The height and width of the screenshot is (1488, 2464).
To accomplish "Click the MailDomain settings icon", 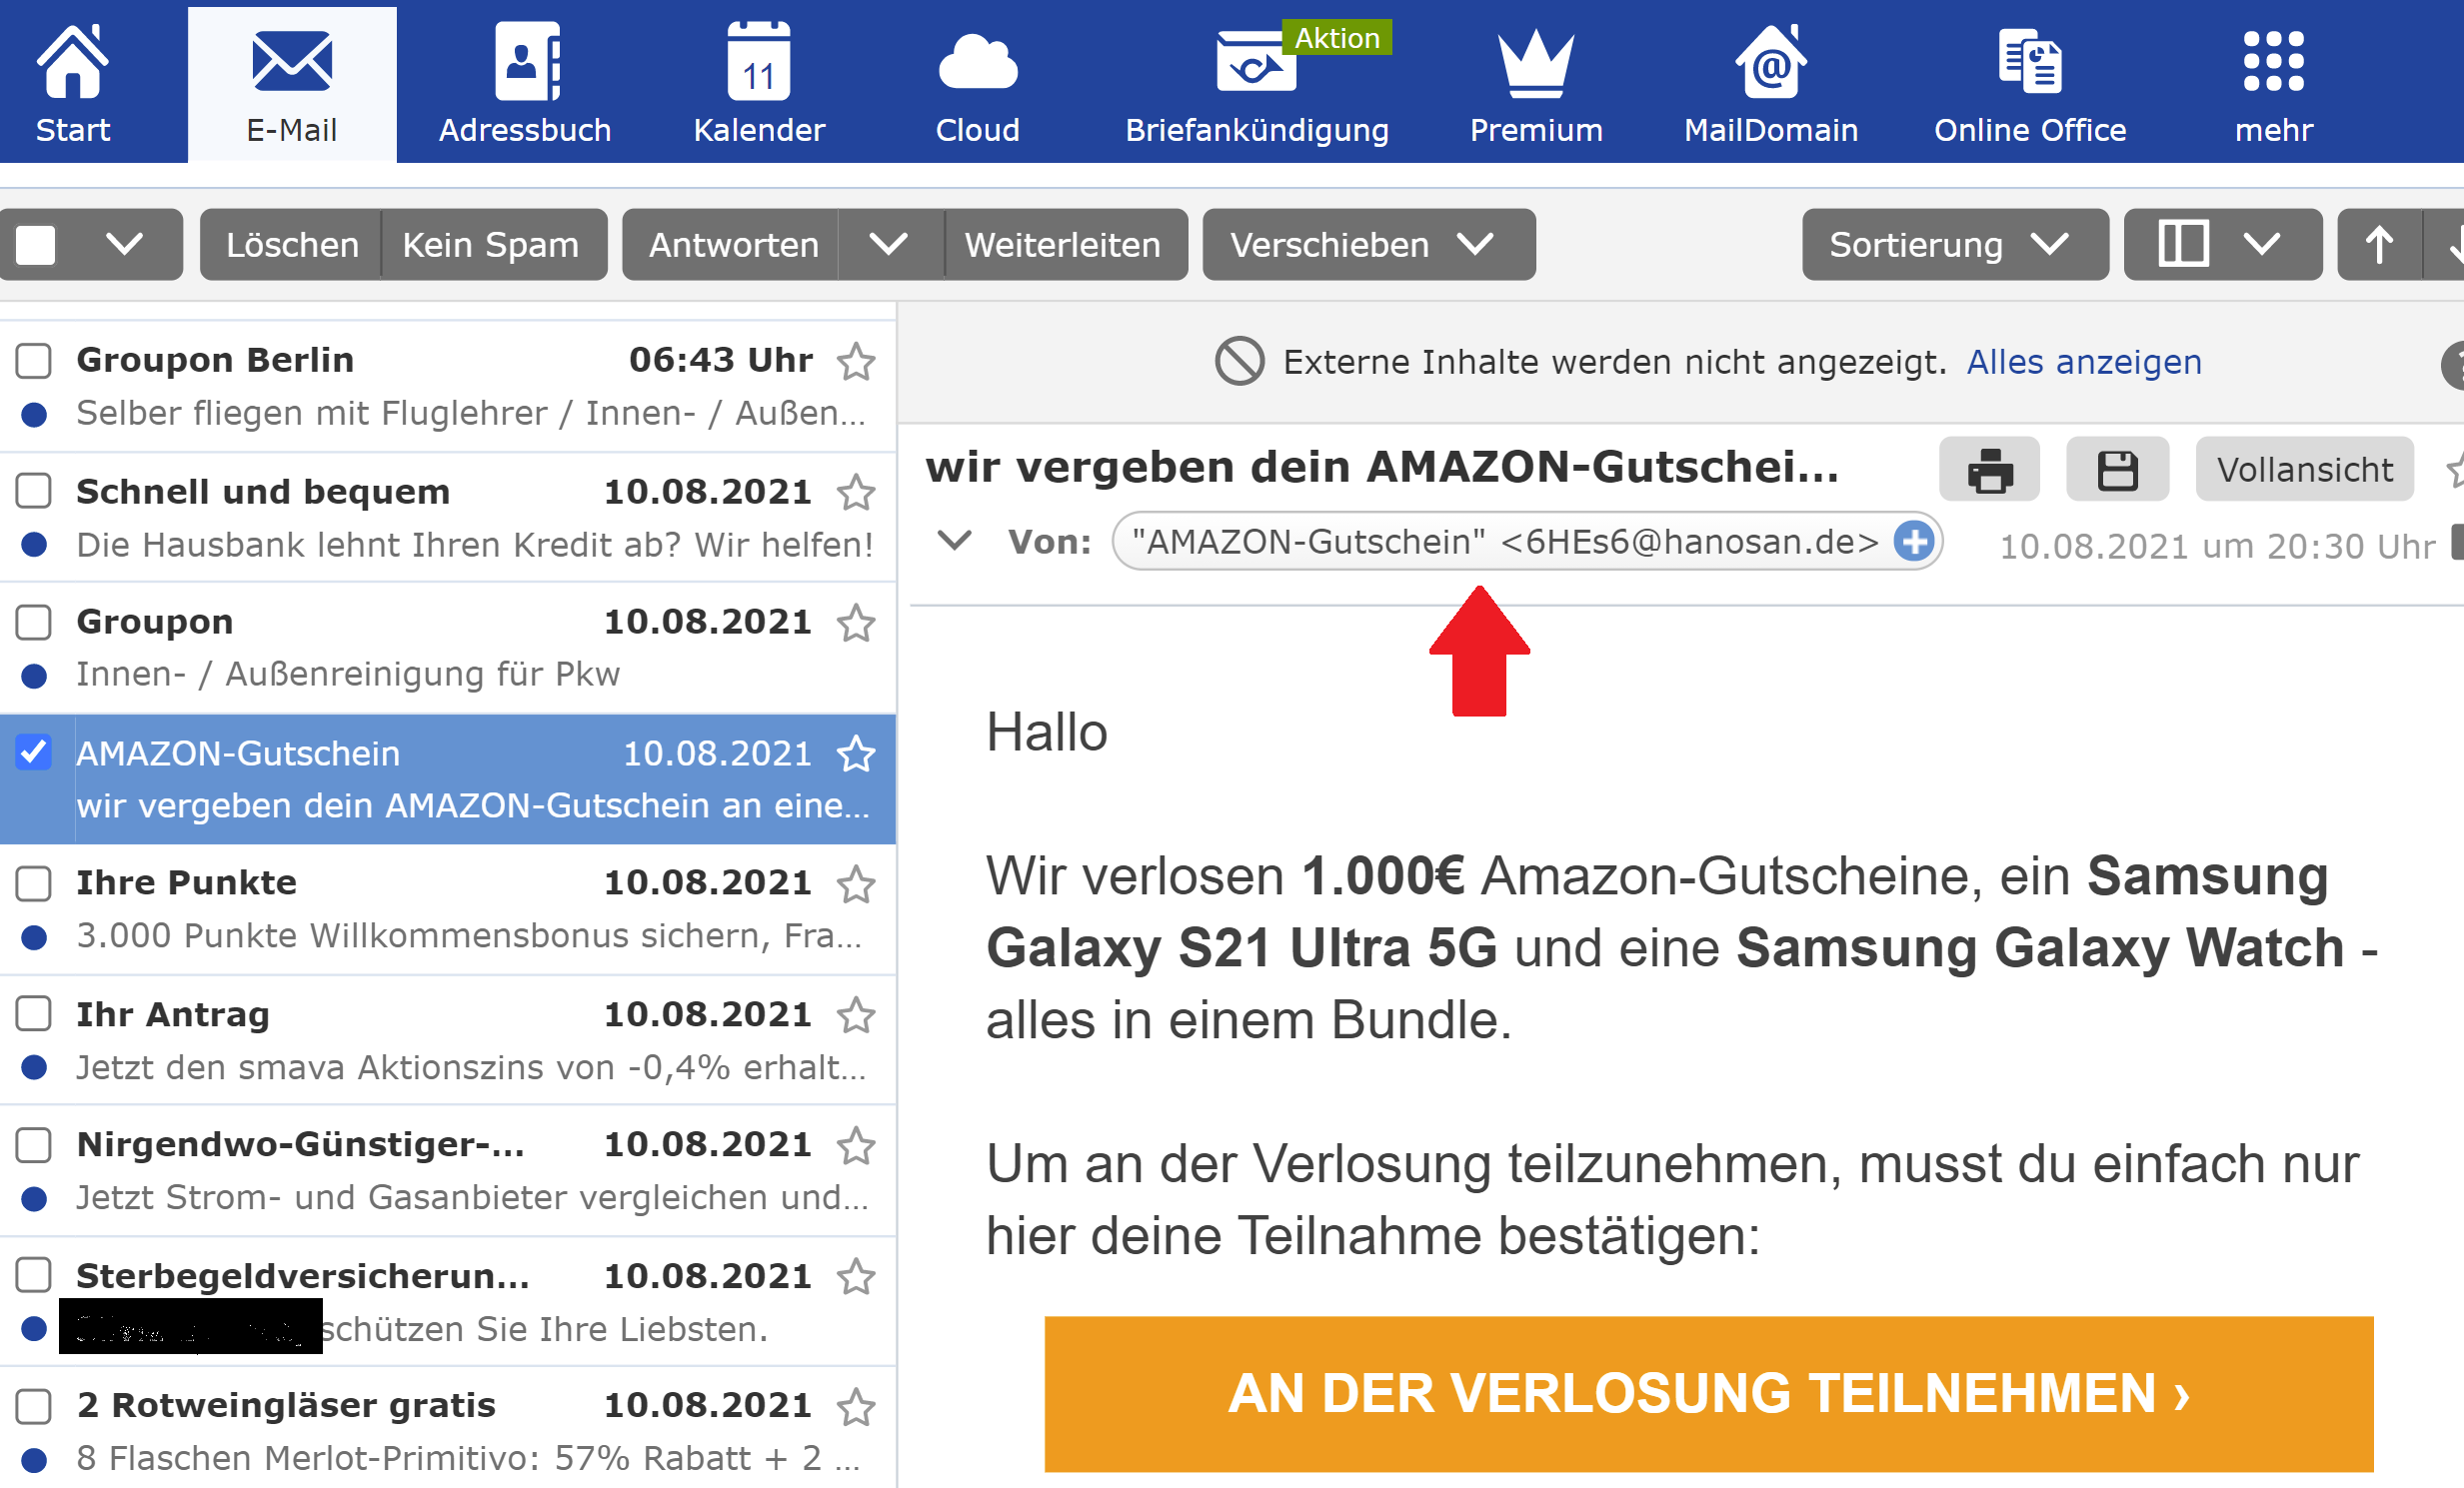I will (x=1776, y=63).
